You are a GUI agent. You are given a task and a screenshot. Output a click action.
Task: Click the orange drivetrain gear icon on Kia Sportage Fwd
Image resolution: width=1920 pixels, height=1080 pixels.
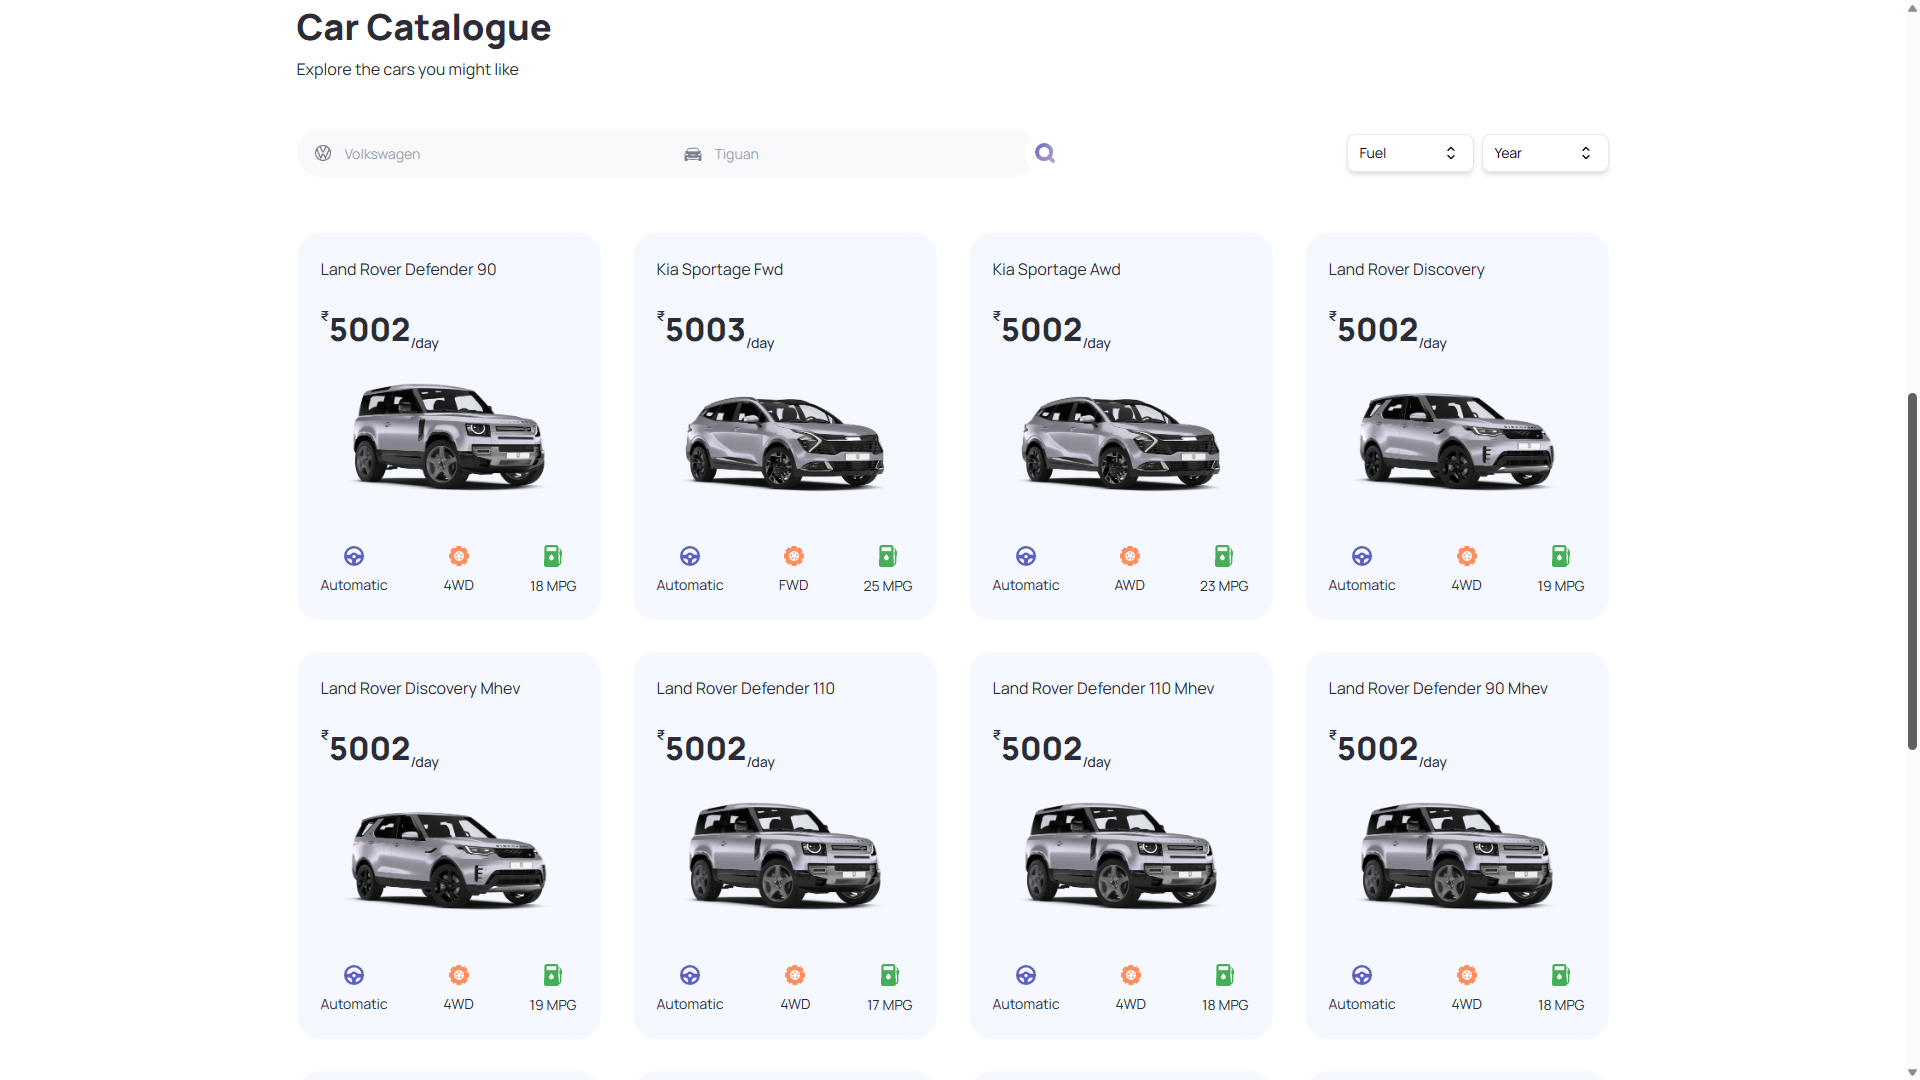[x=793, y=555]
